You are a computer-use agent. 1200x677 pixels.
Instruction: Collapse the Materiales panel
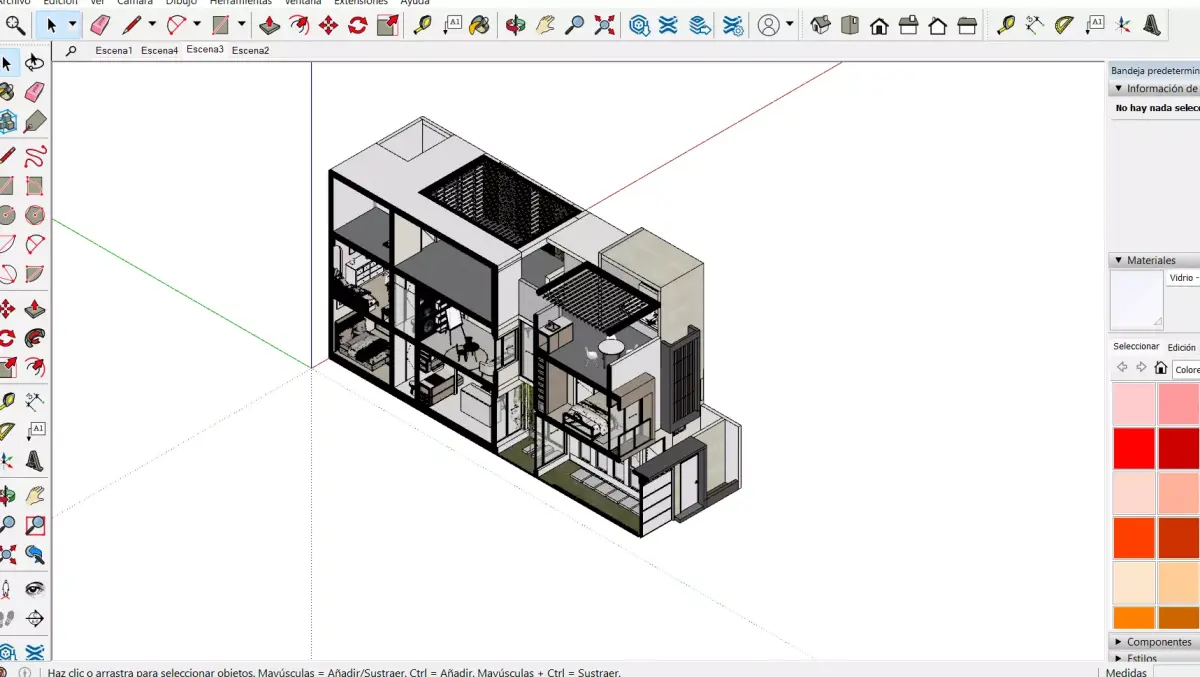click(1119, 261)
